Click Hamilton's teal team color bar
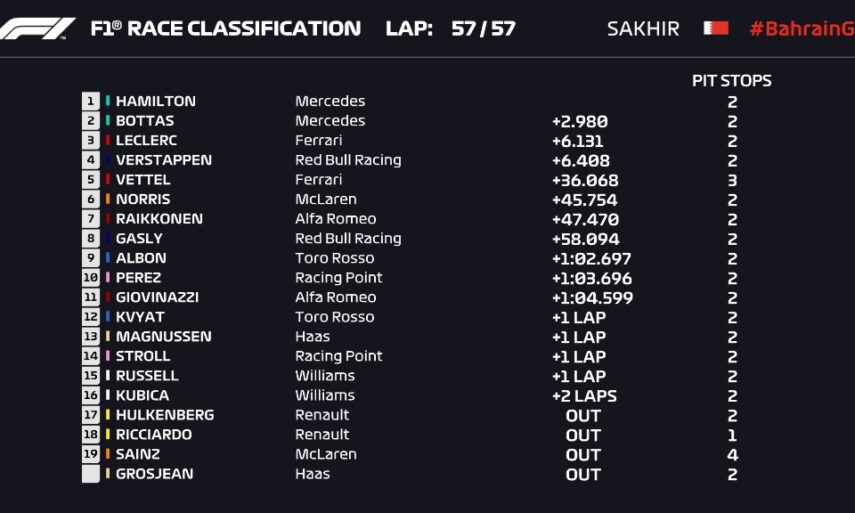Viewport: 855px width, 513px height. point(108,101)
